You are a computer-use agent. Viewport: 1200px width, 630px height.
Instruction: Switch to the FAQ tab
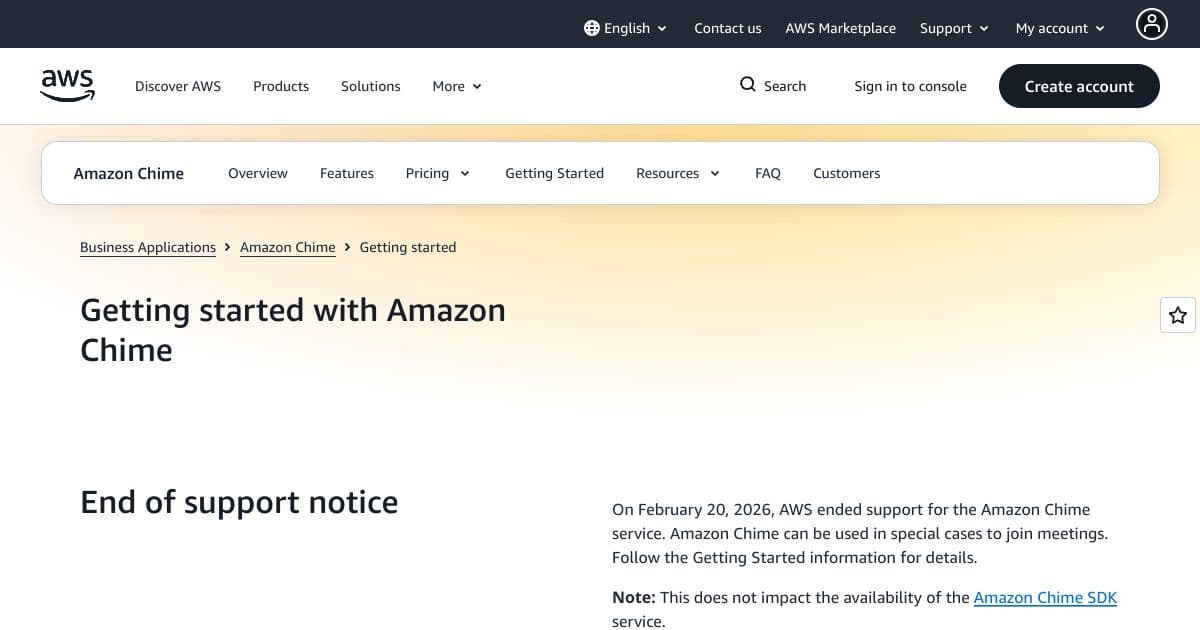point(767,173)
